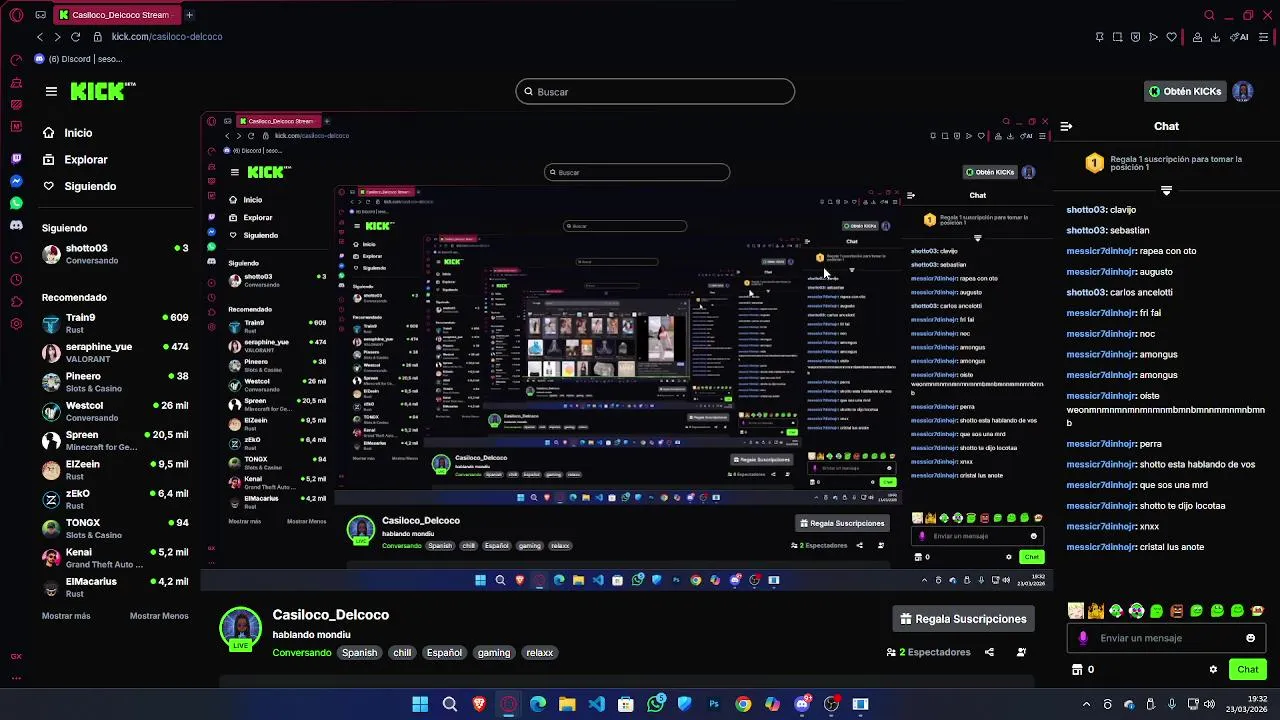Open chat settings gear icon

(1213, 669)
